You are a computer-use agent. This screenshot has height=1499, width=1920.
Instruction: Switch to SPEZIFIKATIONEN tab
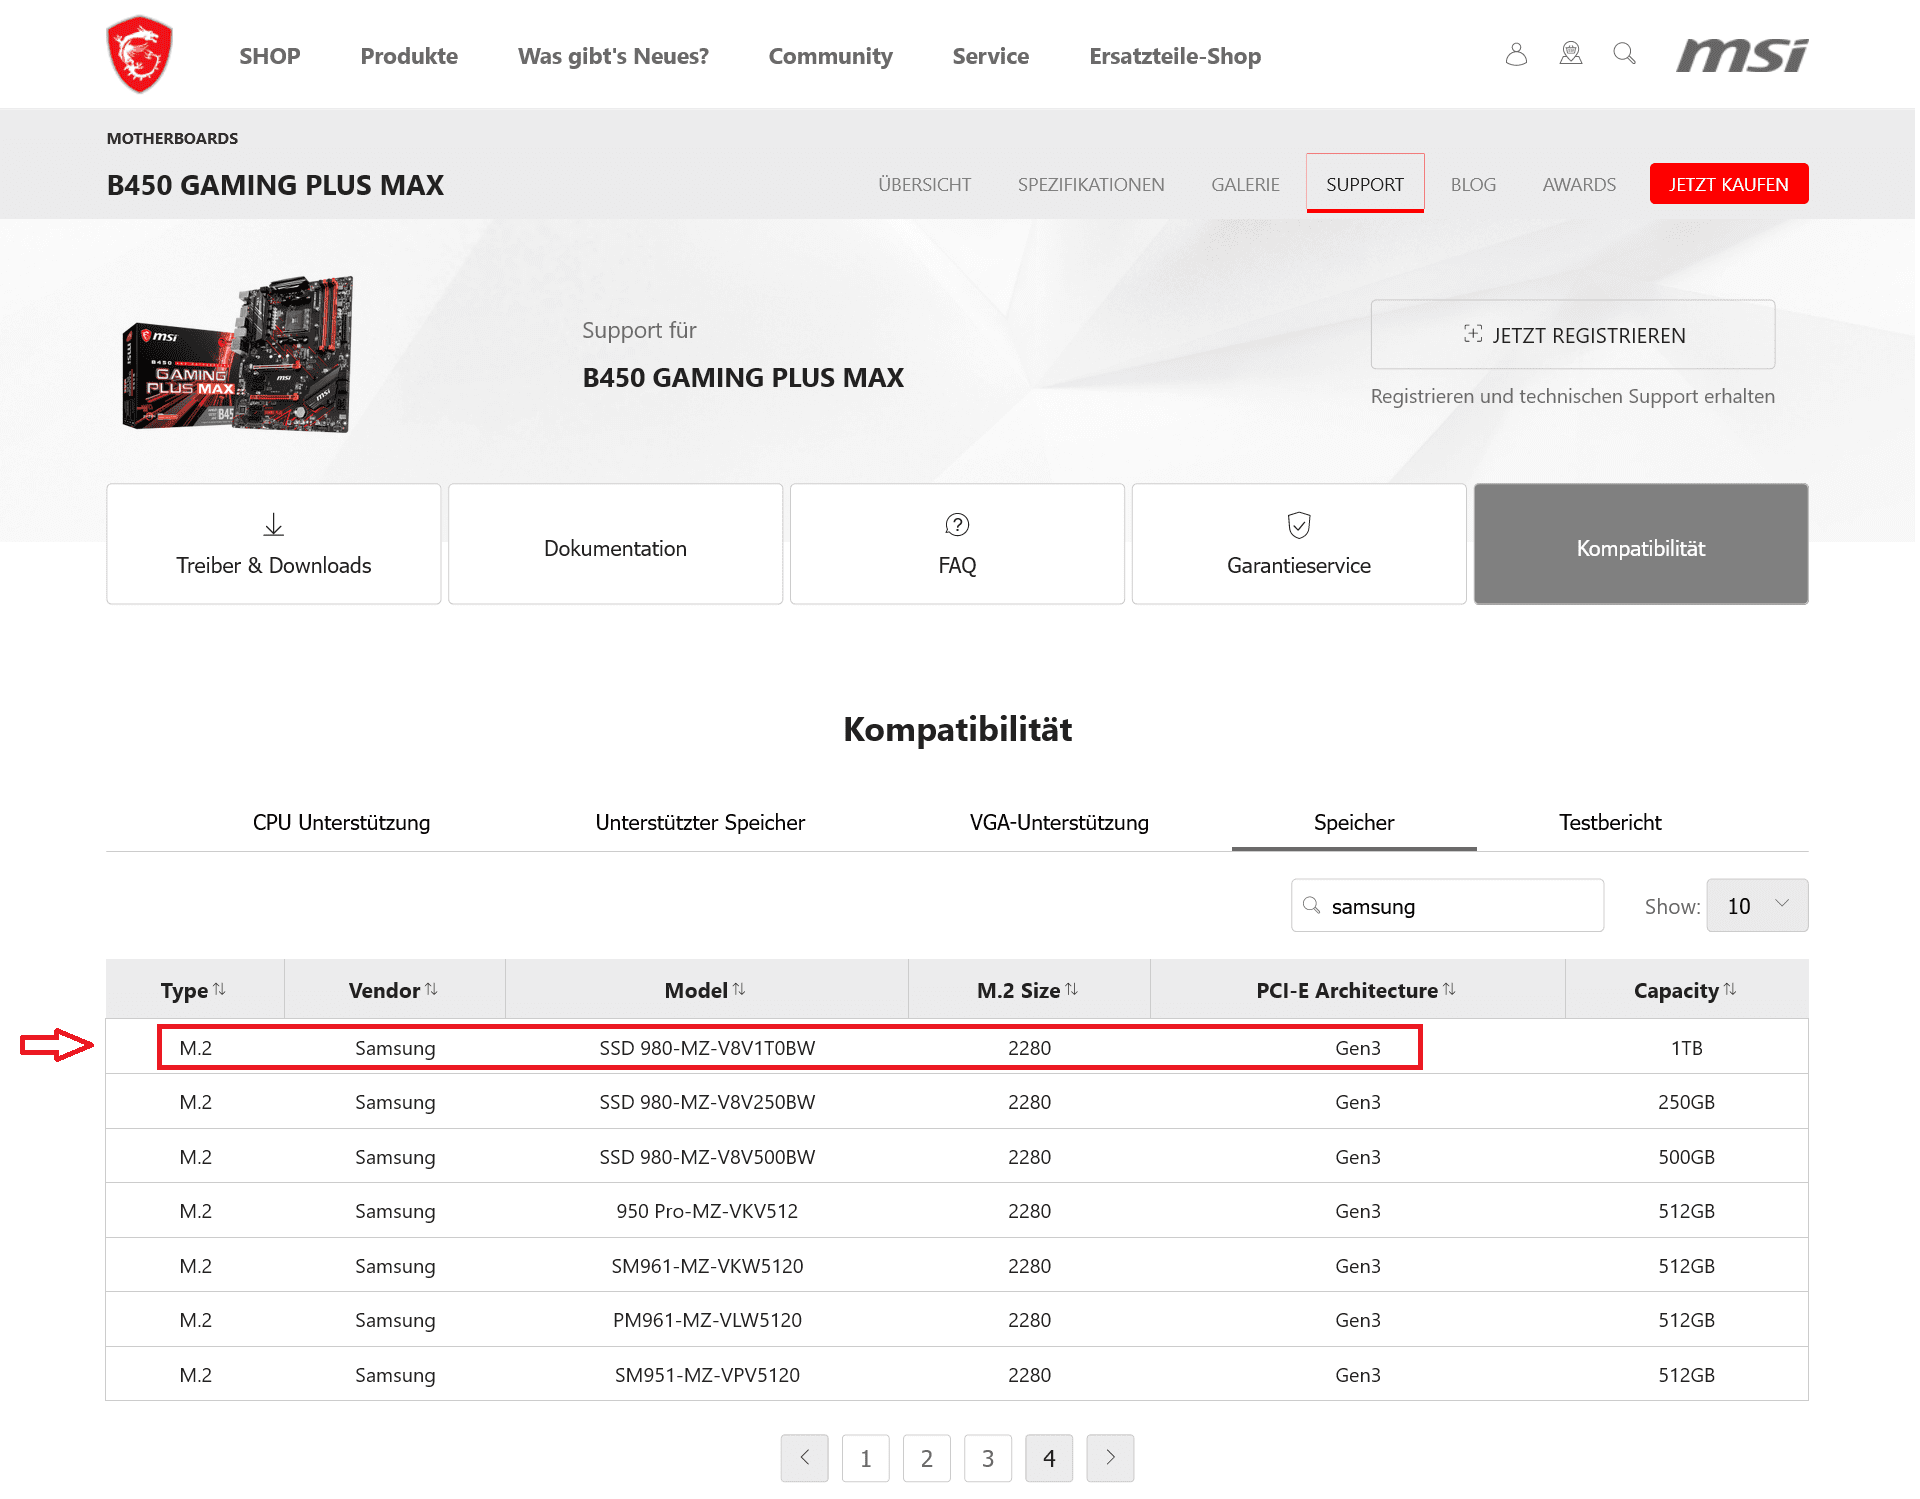1091,184
